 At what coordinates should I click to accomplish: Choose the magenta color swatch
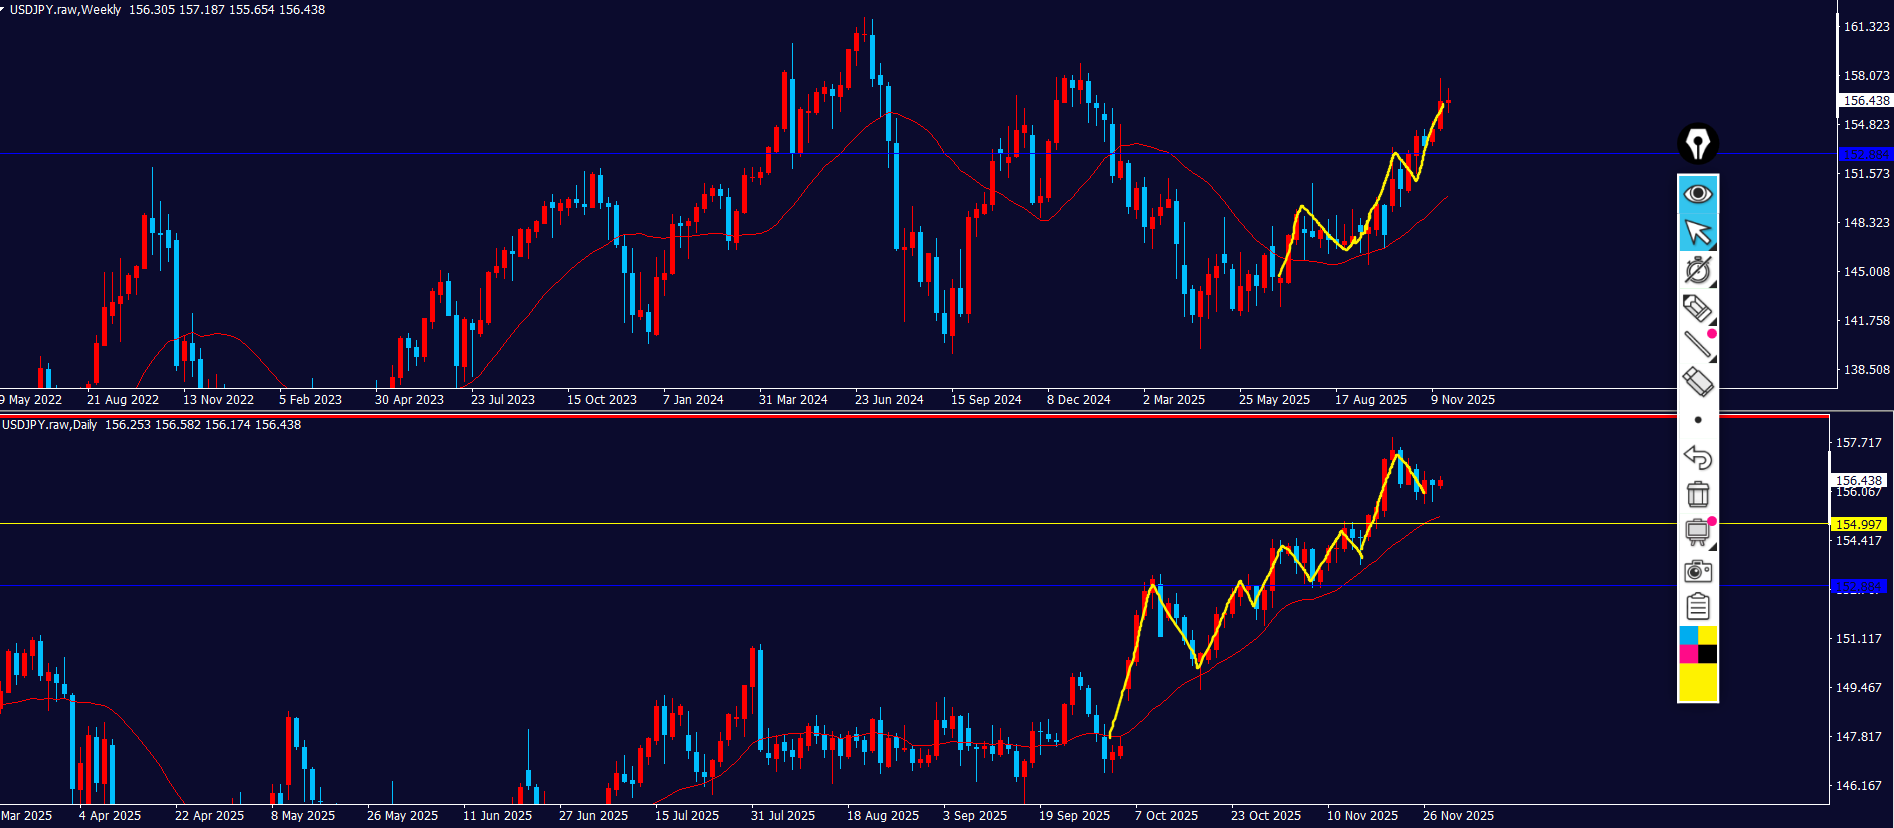click(x=1688, y=654)
